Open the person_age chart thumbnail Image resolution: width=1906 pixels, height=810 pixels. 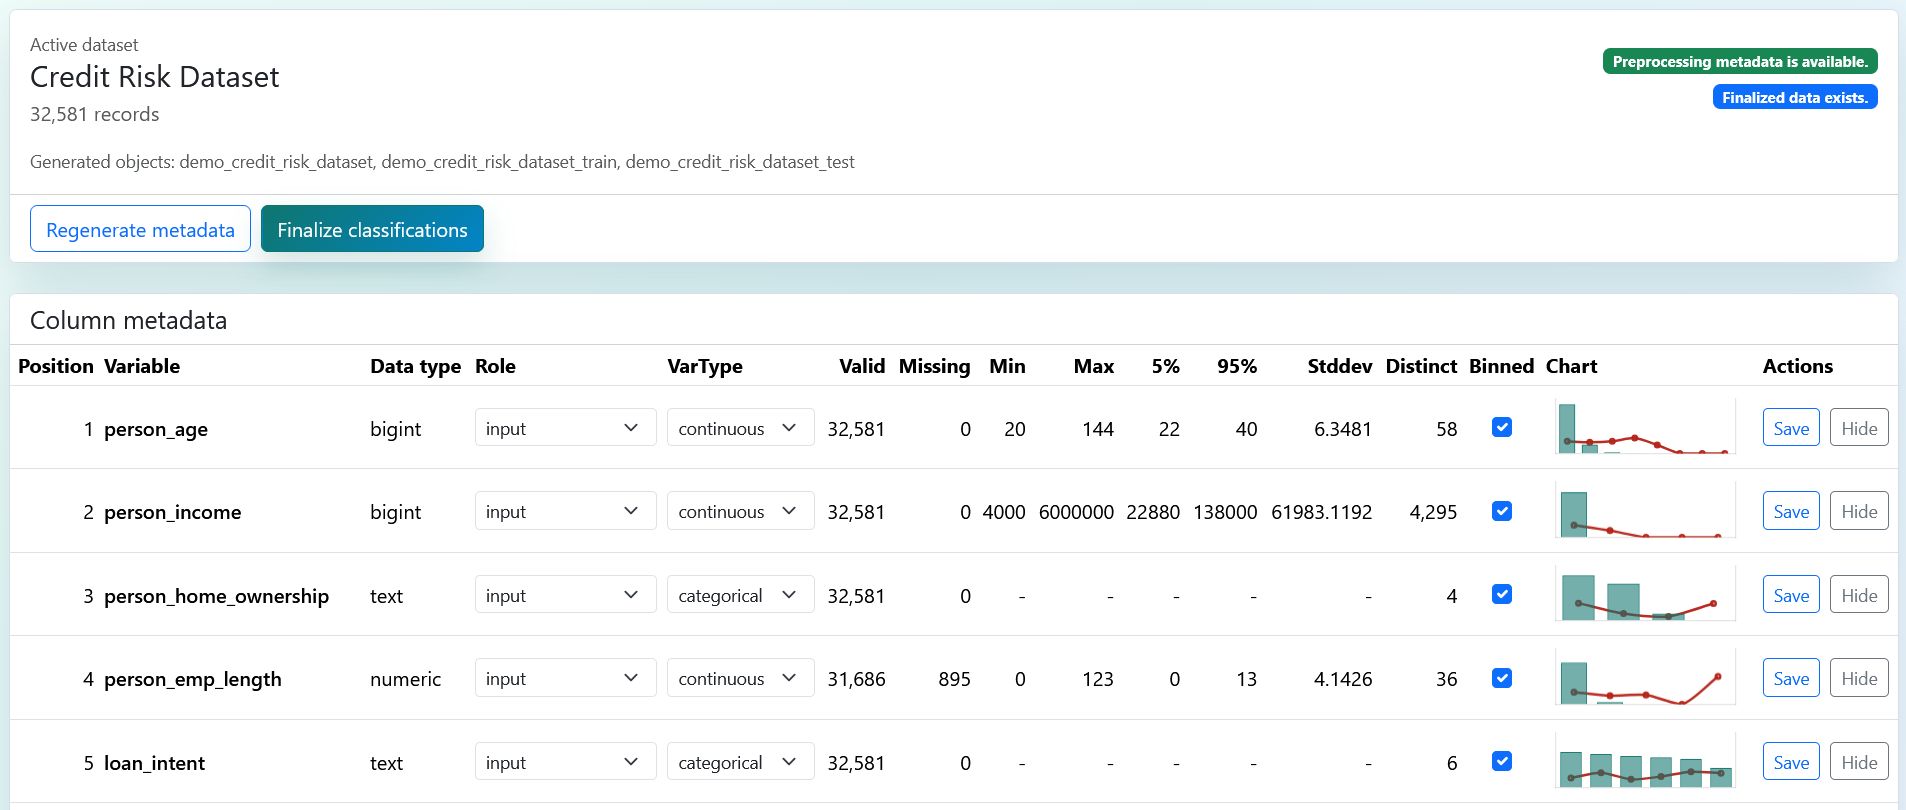[x=1645, y=427]
